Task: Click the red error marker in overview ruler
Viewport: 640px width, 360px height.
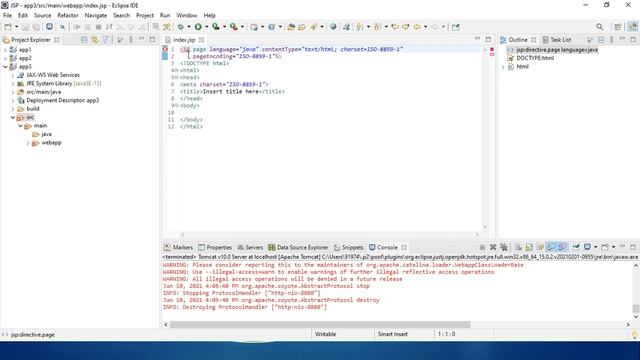Action: pyautogui.click(x=492, y=49)
